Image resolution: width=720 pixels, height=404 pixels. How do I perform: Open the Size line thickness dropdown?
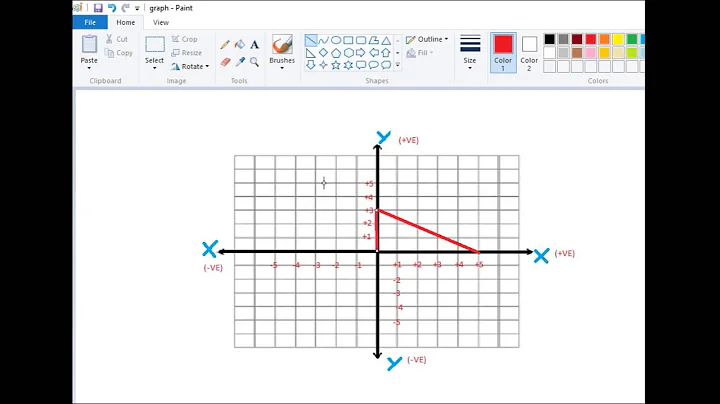470,52
